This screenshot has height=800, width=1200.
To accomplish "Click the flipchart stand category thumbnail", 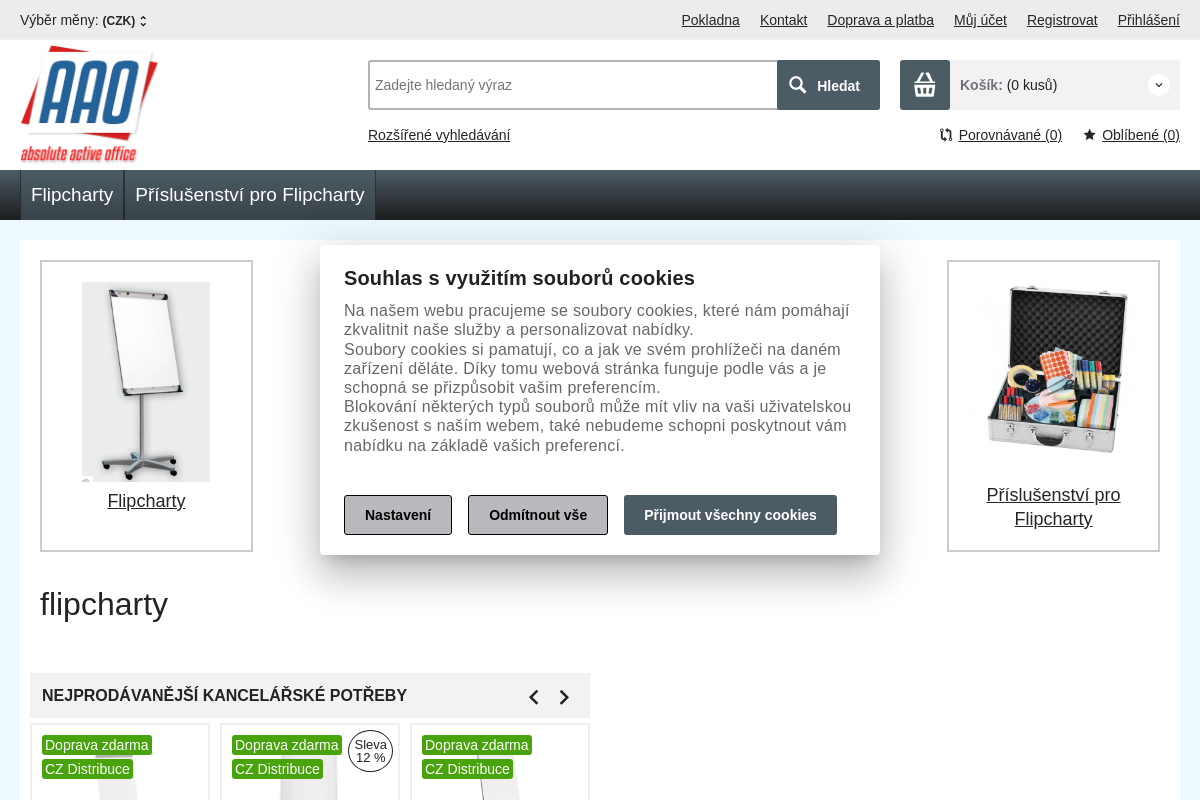I will point(146,382).
